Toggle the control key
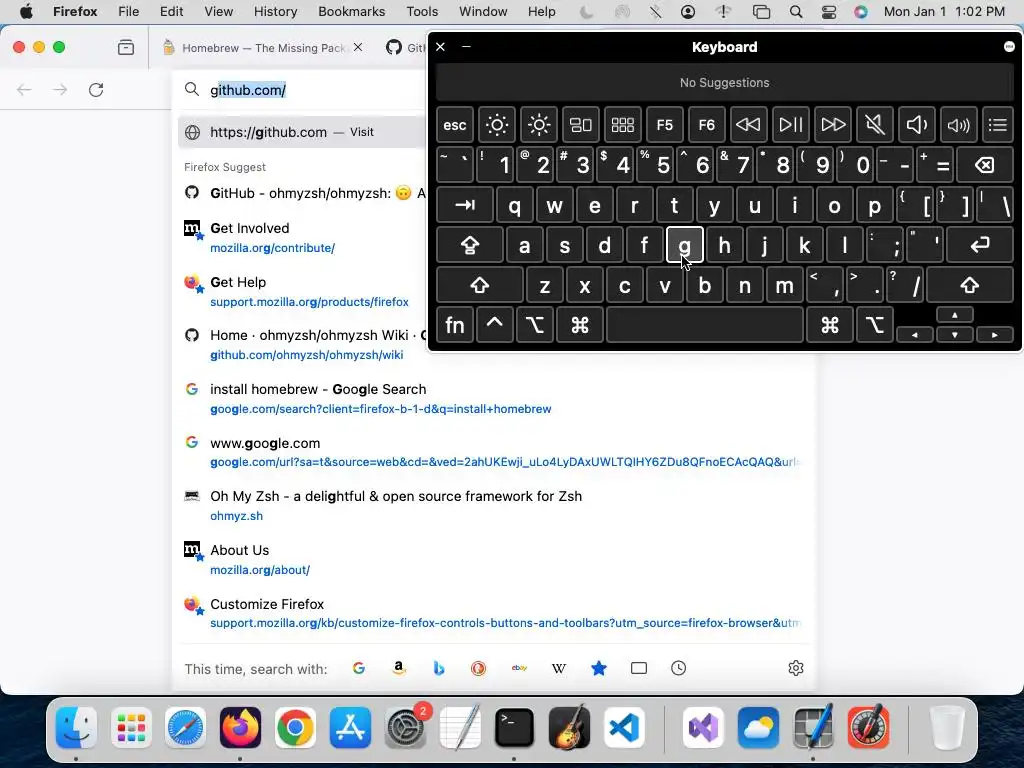The width and height of the screenshot is (1024, 768). point(494,325)
